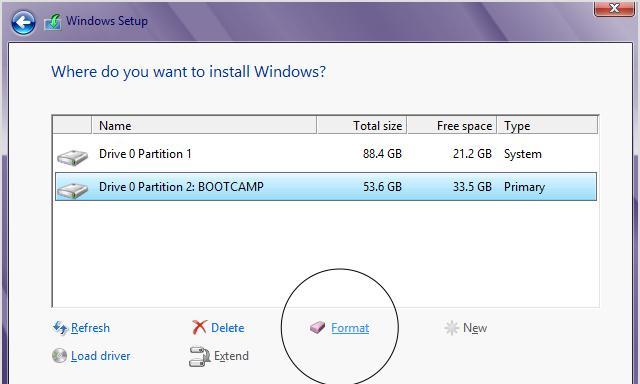This screenshot has height=384, width=640.
Task: Click drive icon for BOOTCAMP partition
Action: (72, 191)
